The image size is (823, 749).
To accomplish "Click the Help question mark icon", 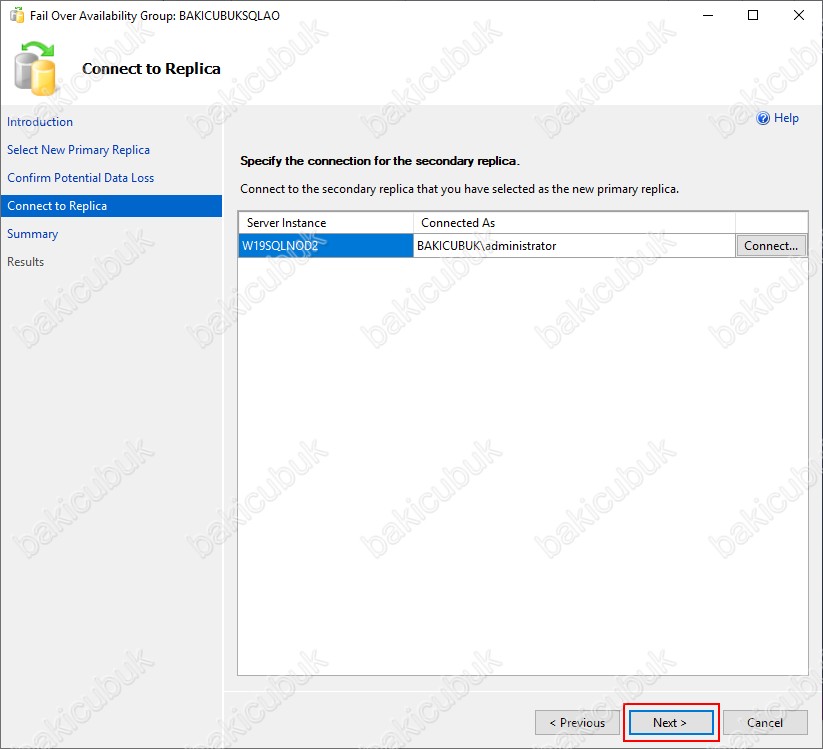I will [763, 118].
